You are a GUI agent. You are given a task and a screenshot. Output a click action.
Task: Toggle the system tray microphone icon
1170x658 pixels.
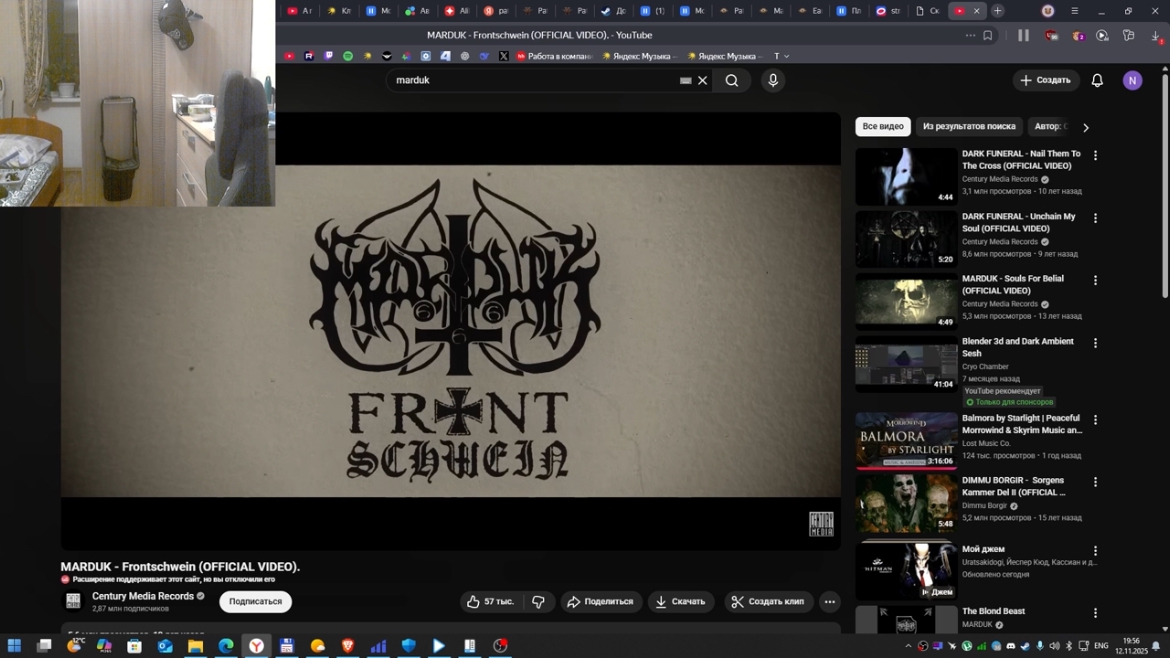coord(1039,646)
